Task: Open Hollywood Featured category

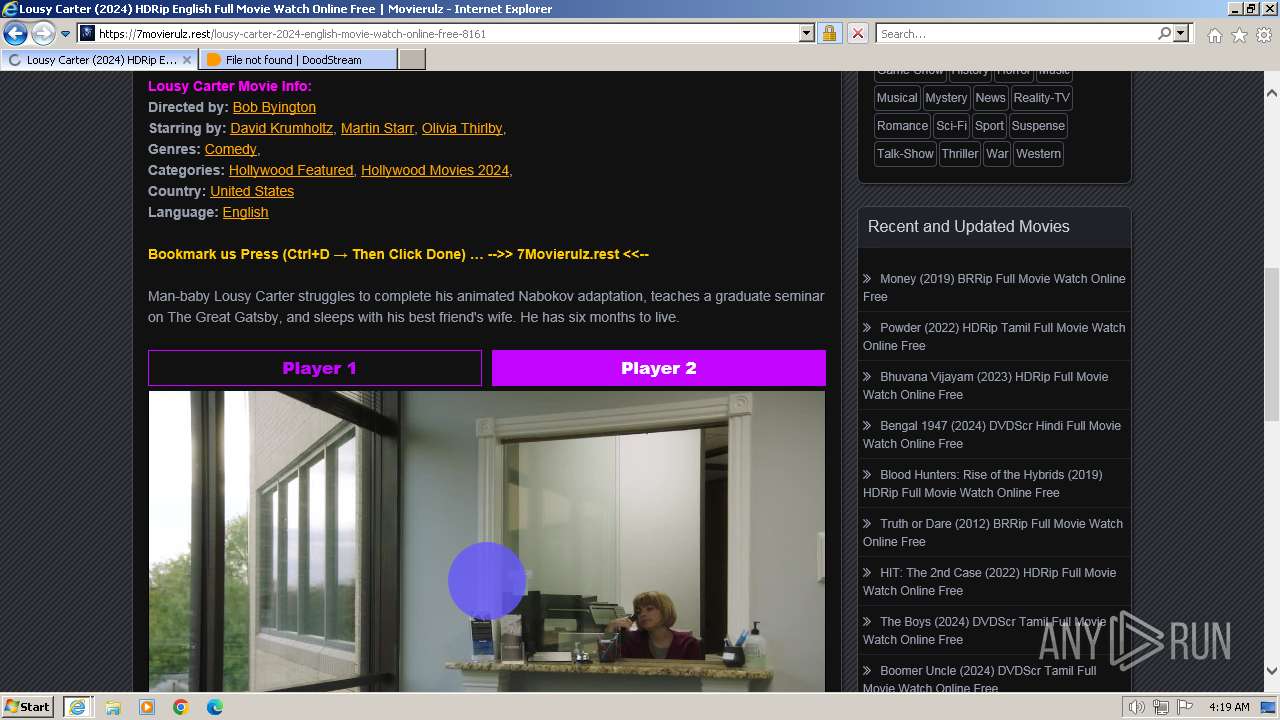Action: (x=291, y=170)
